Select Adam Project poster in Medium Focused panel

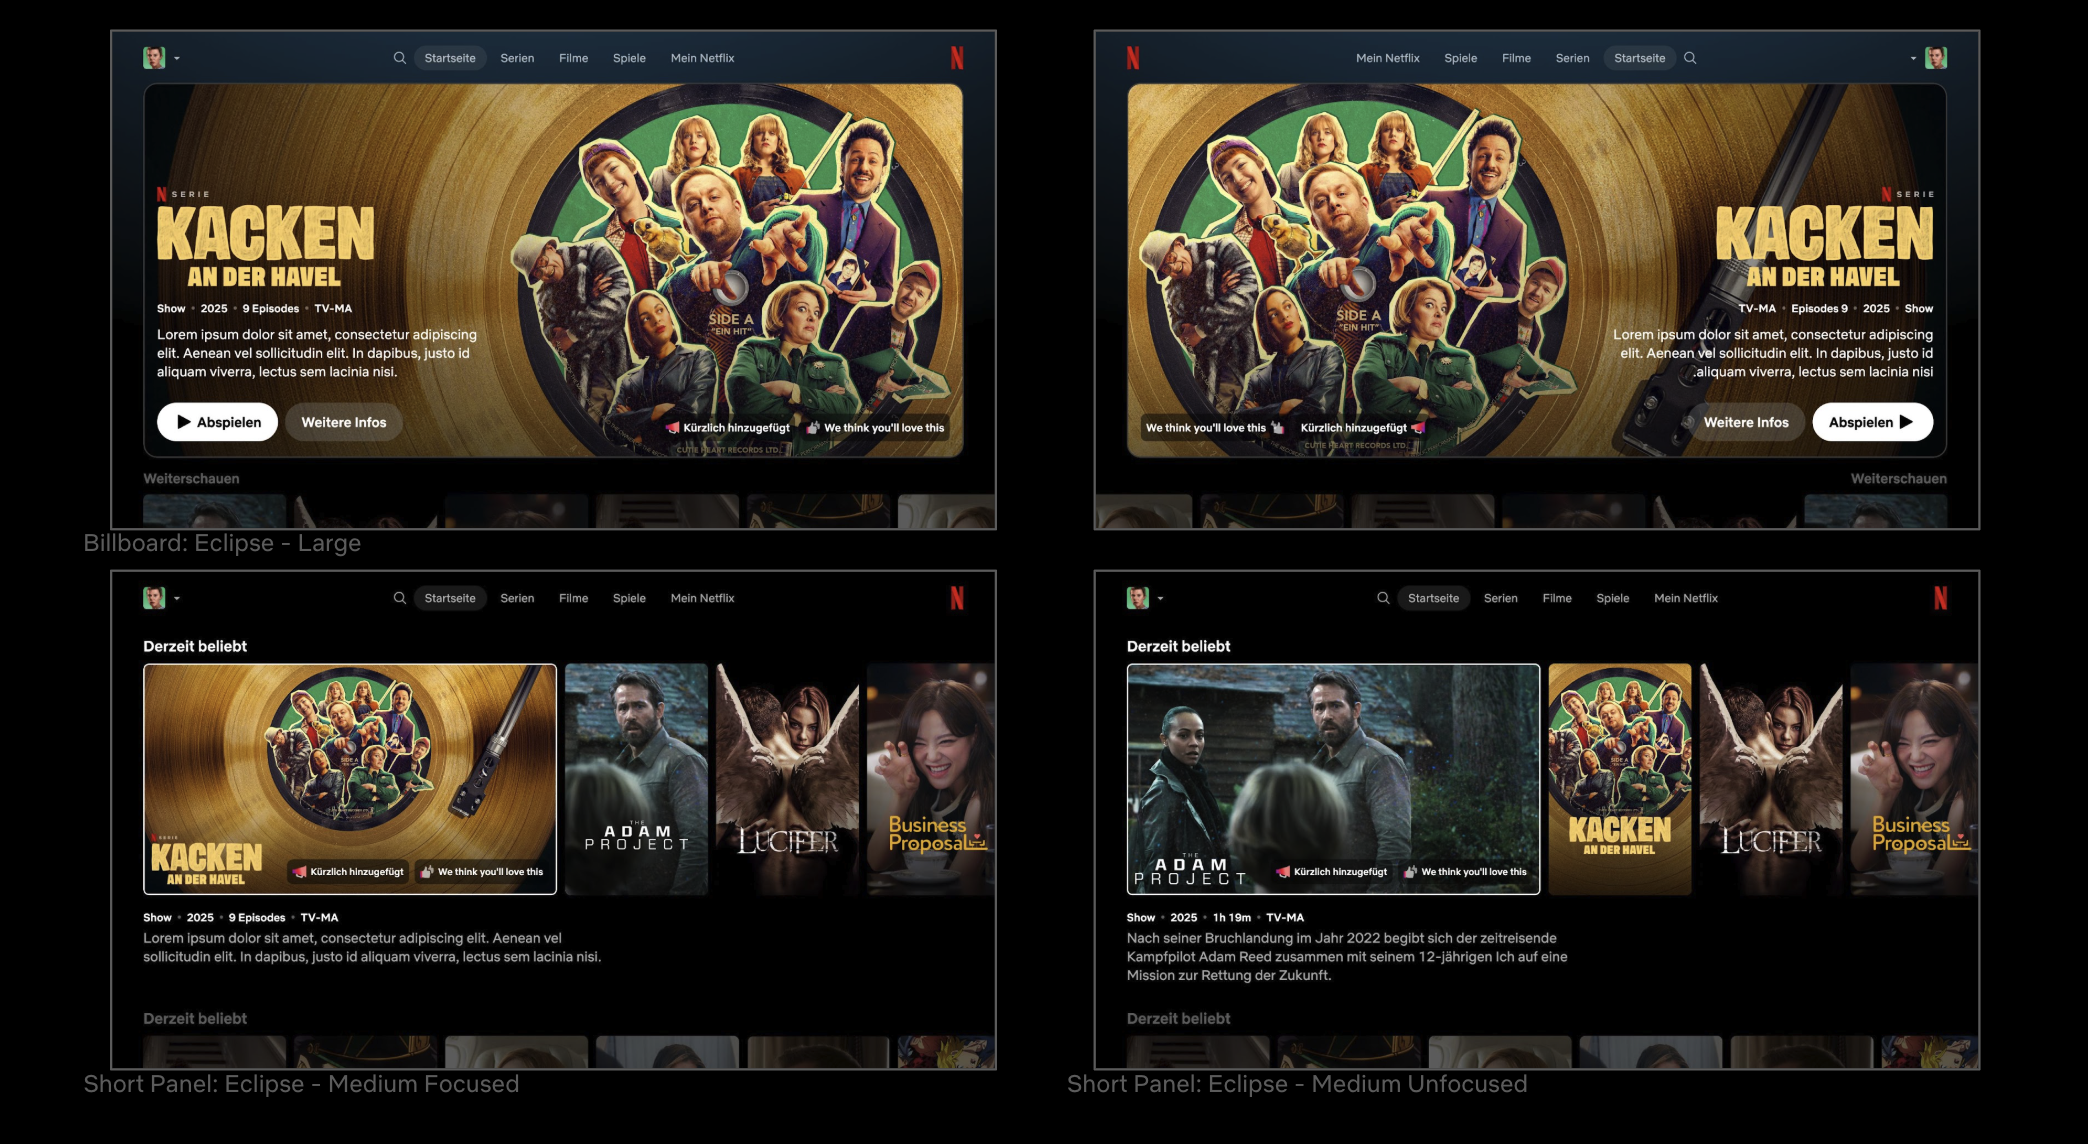636,779
